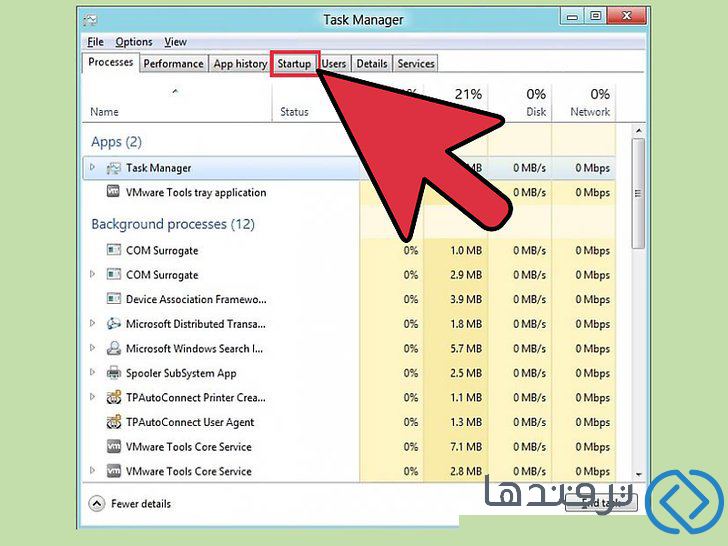The image size is (728, 546).
Task: Select the Apps (2) group heading
Action: tap(116, 142)
